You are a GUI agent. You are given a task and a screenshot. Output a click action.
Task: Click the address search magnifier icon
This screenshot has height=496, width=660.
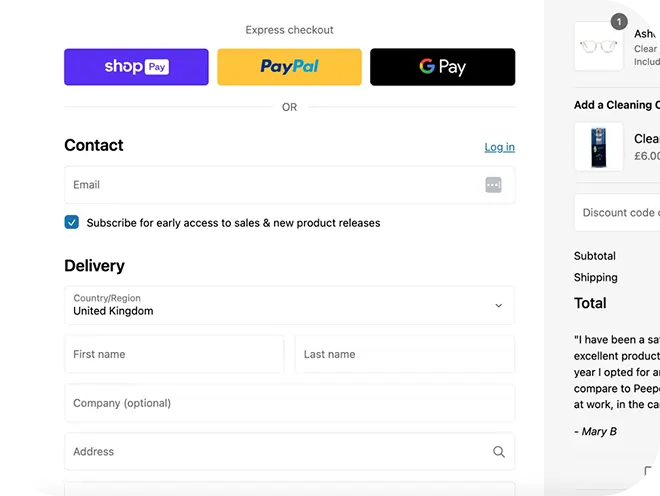click(x=499, y=452)
